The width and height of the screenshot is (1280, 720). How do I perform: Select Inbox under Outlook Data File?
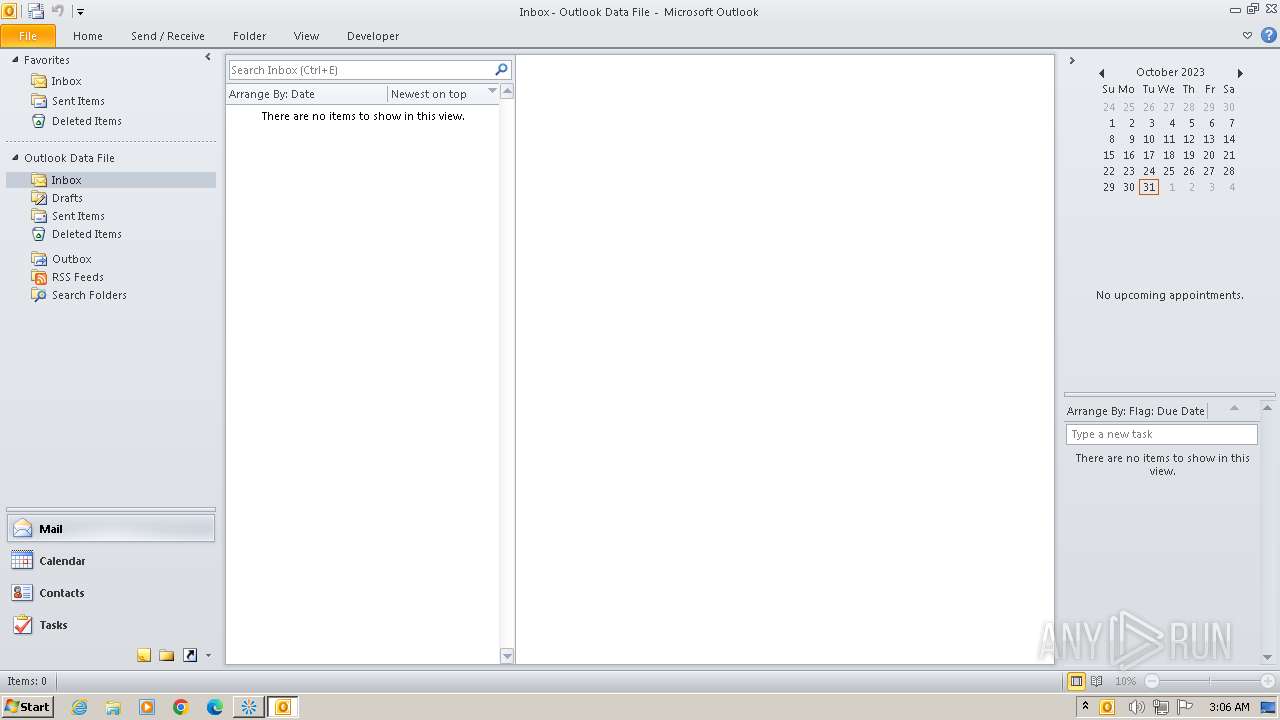click(110, 180)
